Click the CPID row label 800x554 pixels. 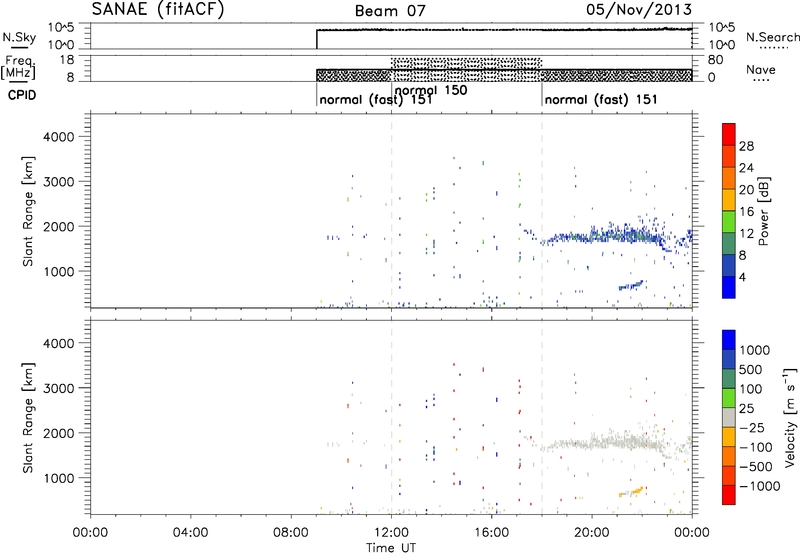(22, 95)
